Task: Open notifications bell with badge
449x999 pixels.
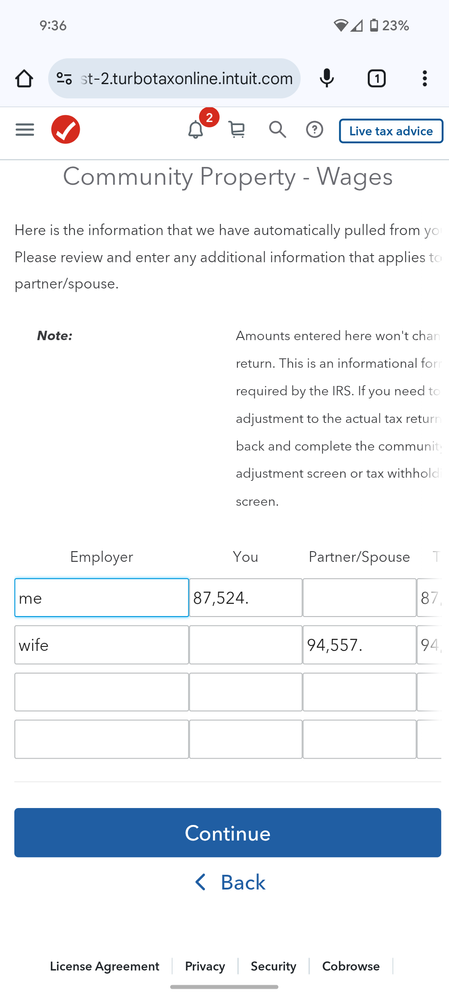Action: 197,129
